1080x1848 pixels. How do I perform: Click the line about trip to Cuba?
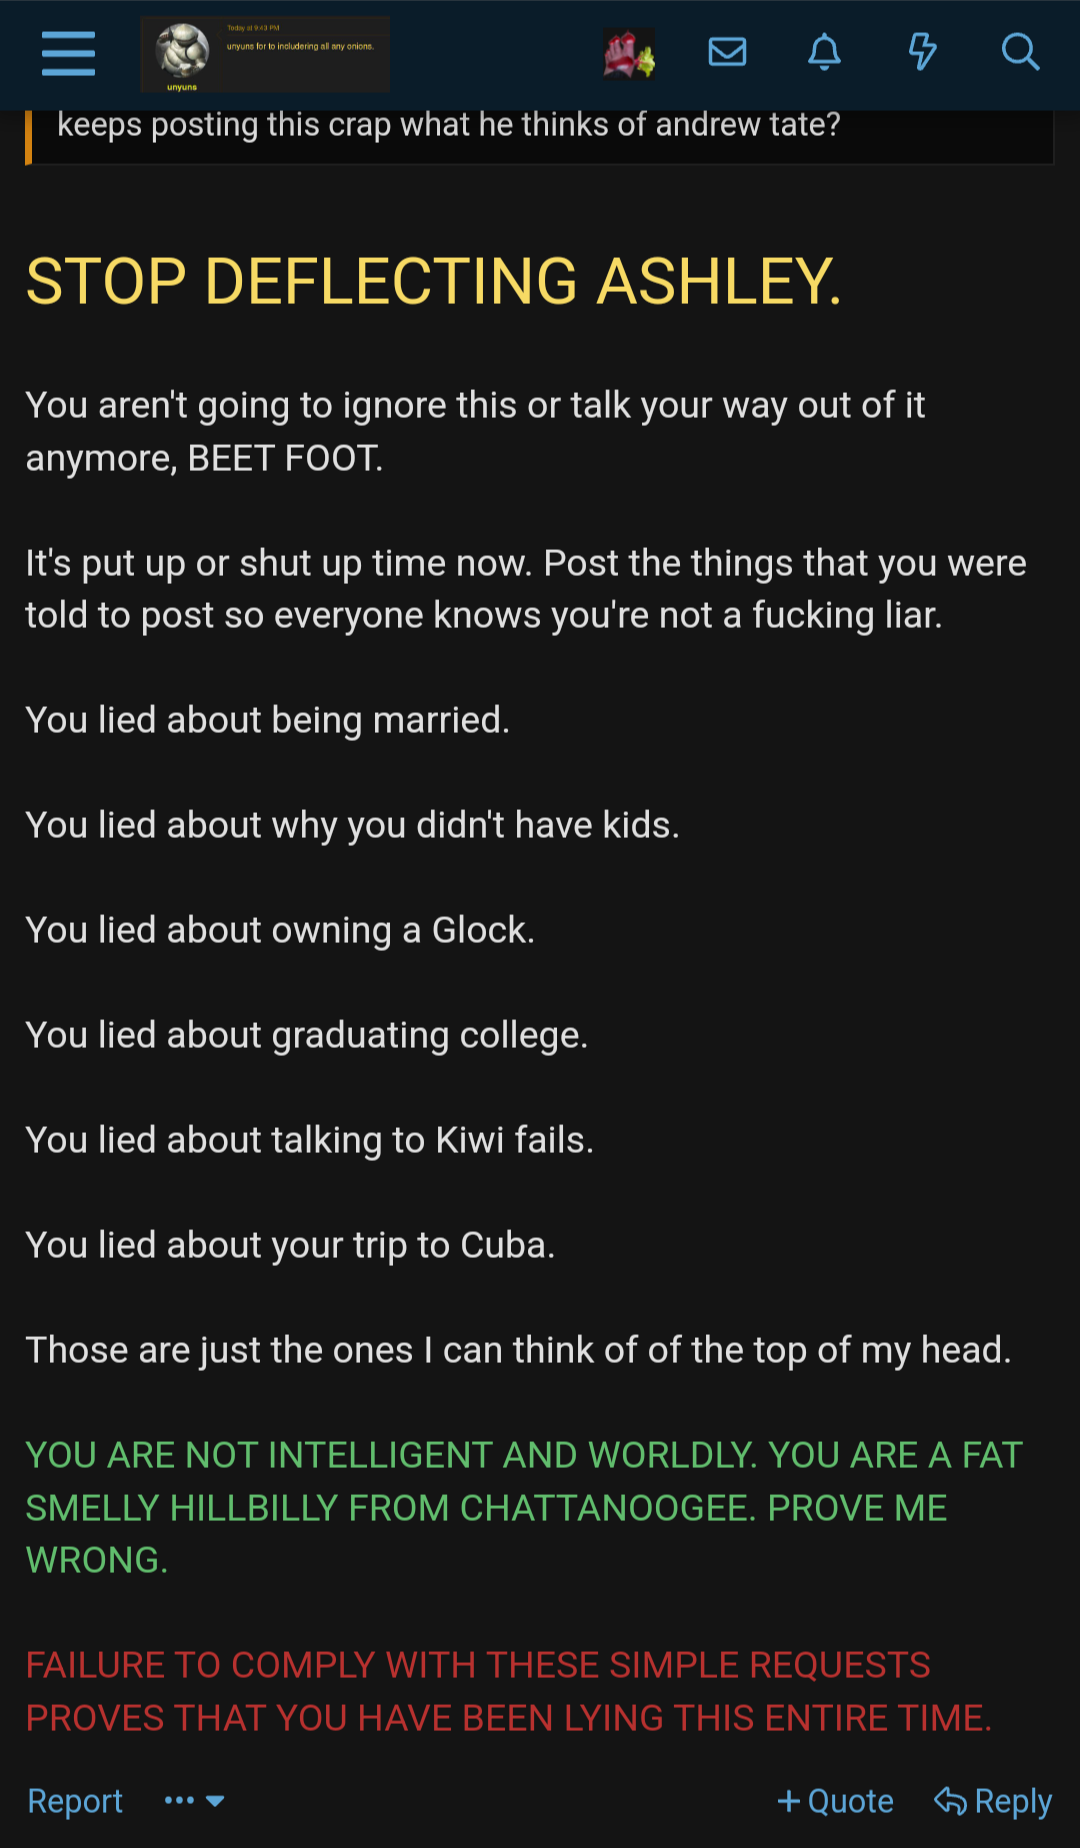pyautogui.click(x=290, y=1245)
